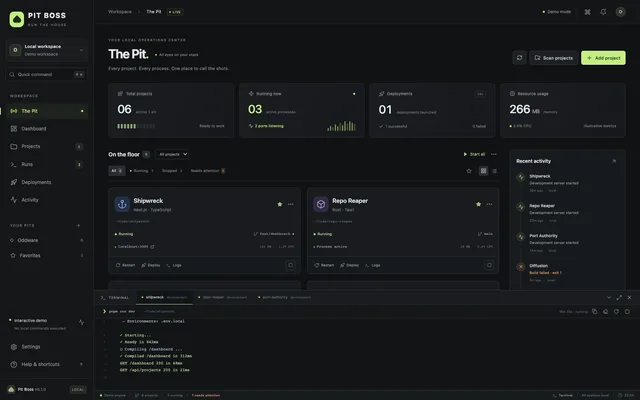640x400 pixels.
Task: Deploy the Repo Reaper project
Action: [x=349, y=265]
